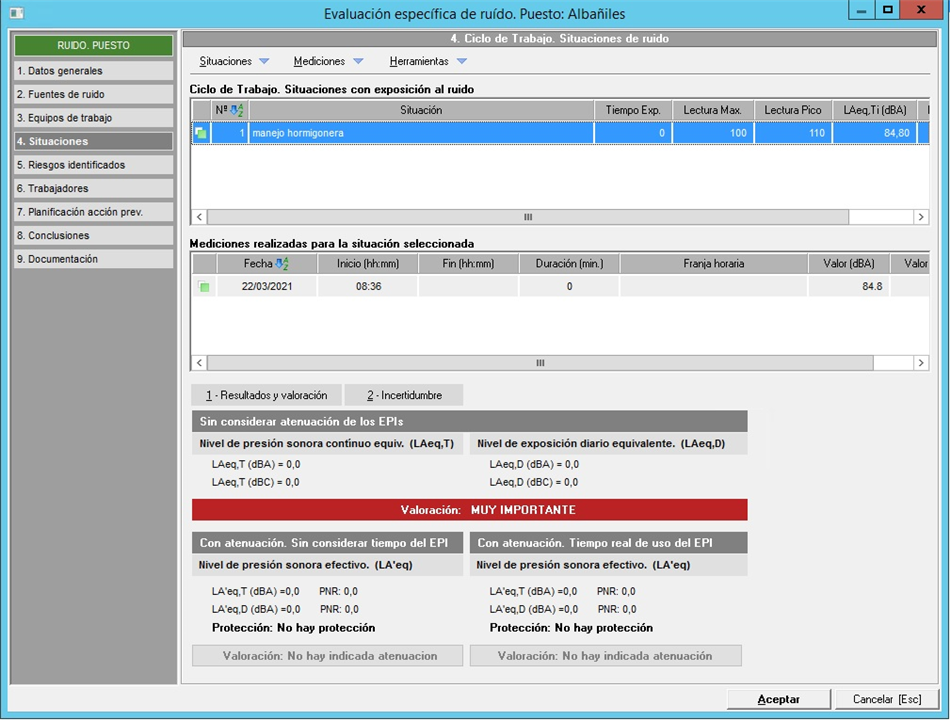The image size is (950, 720).
Task: Open 3. Equipos de trabajo section
Action: coord(92,118)
